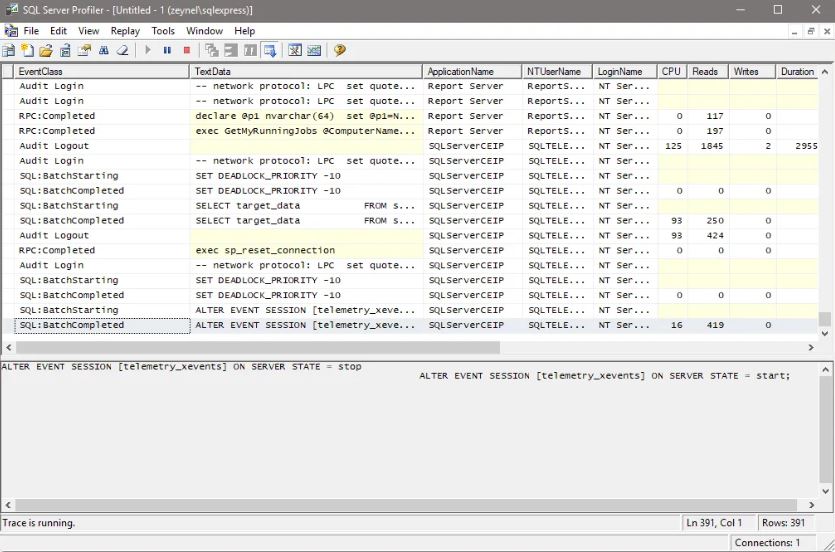Open the Tools menu
Viewport: 835px width, 552px height.
(163, 31)
